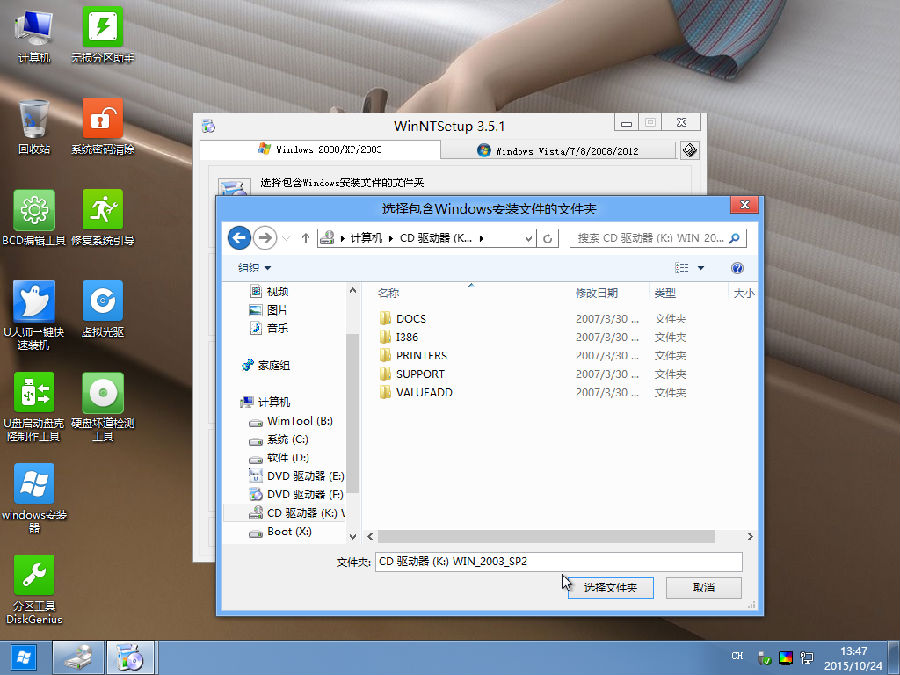The image size is (900, 675).
Task: Click the navigation pane scroll up arrow
Action: (x=353, y=290)
